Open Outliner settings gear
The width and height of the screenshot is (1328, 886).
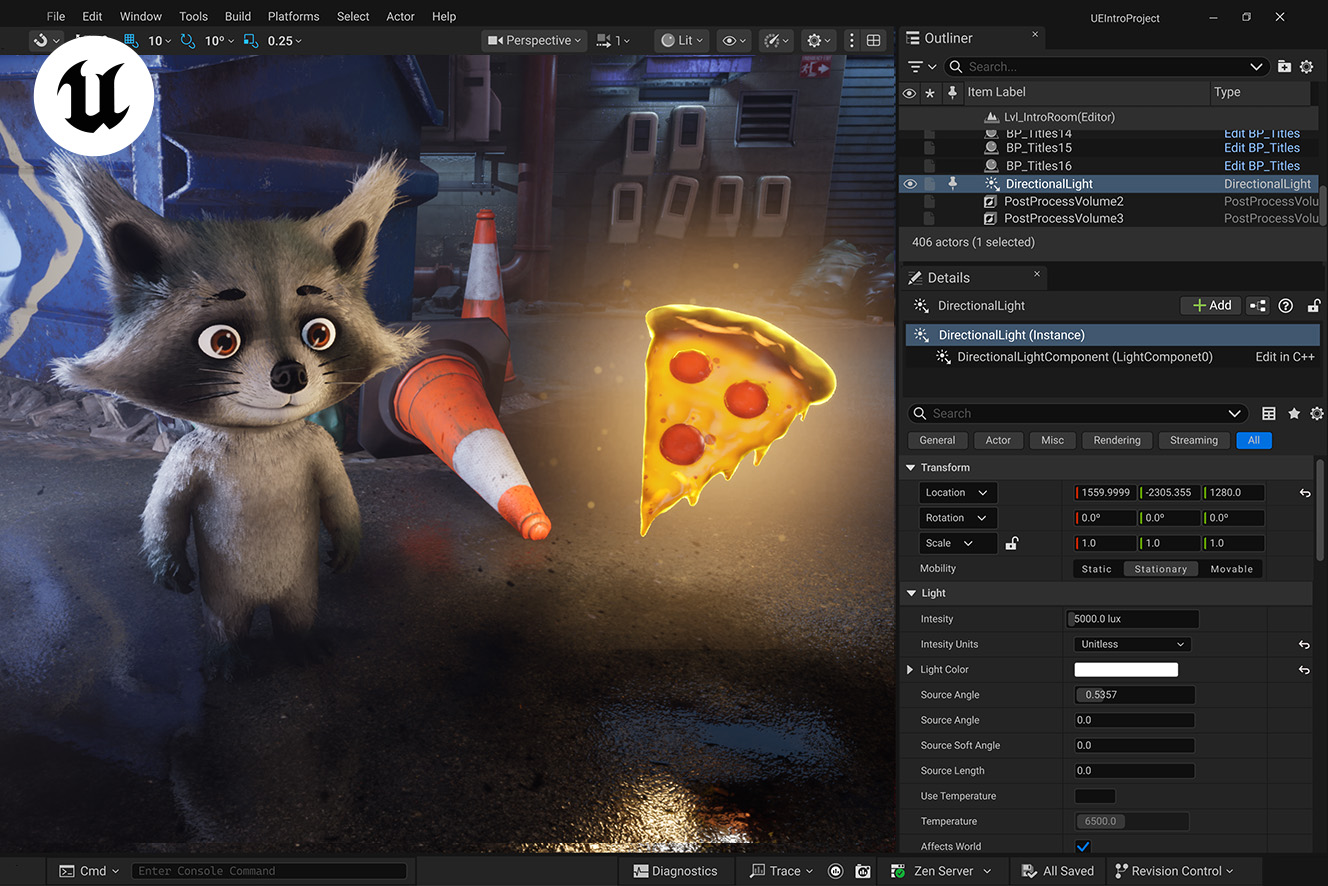point(1306,67)
